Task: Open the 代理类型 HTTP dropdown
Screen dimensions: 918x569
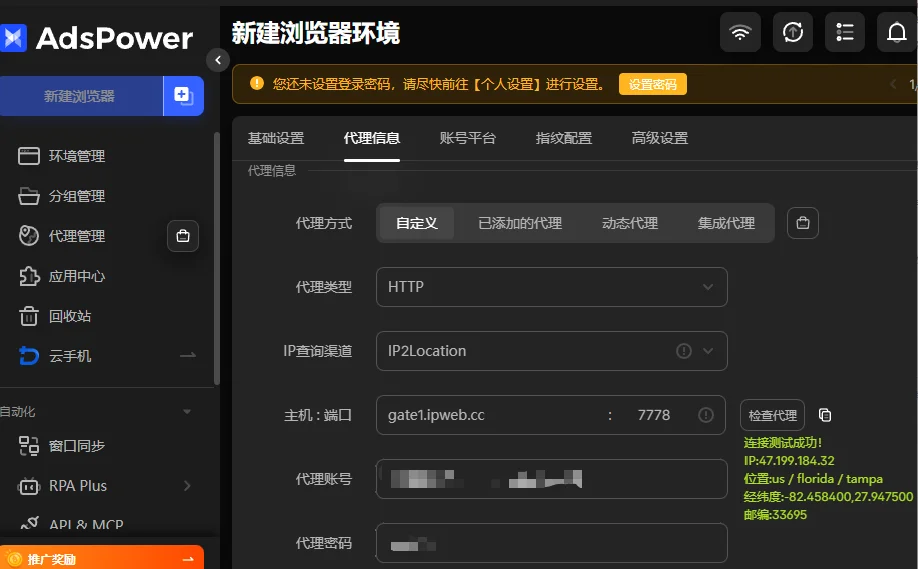Action: tap(552, 287)
